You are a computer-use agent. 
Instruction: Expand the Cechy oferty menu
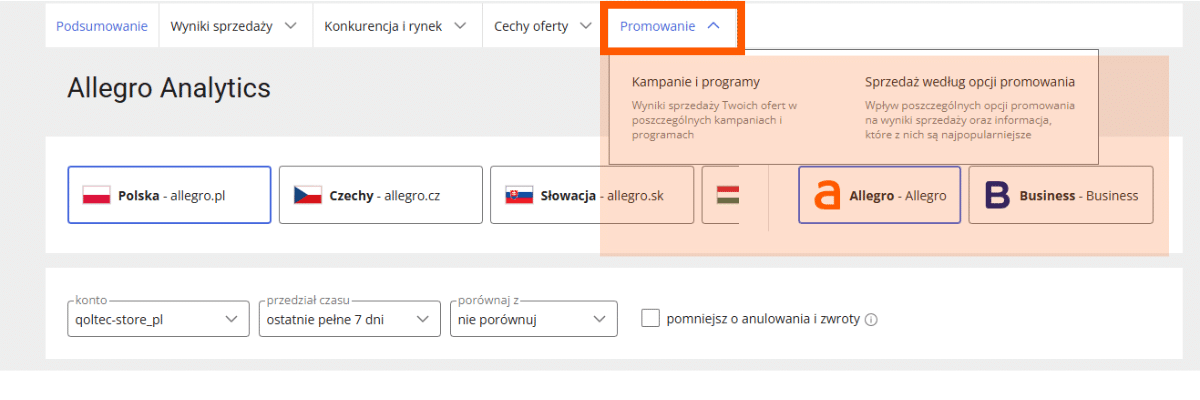543,26
